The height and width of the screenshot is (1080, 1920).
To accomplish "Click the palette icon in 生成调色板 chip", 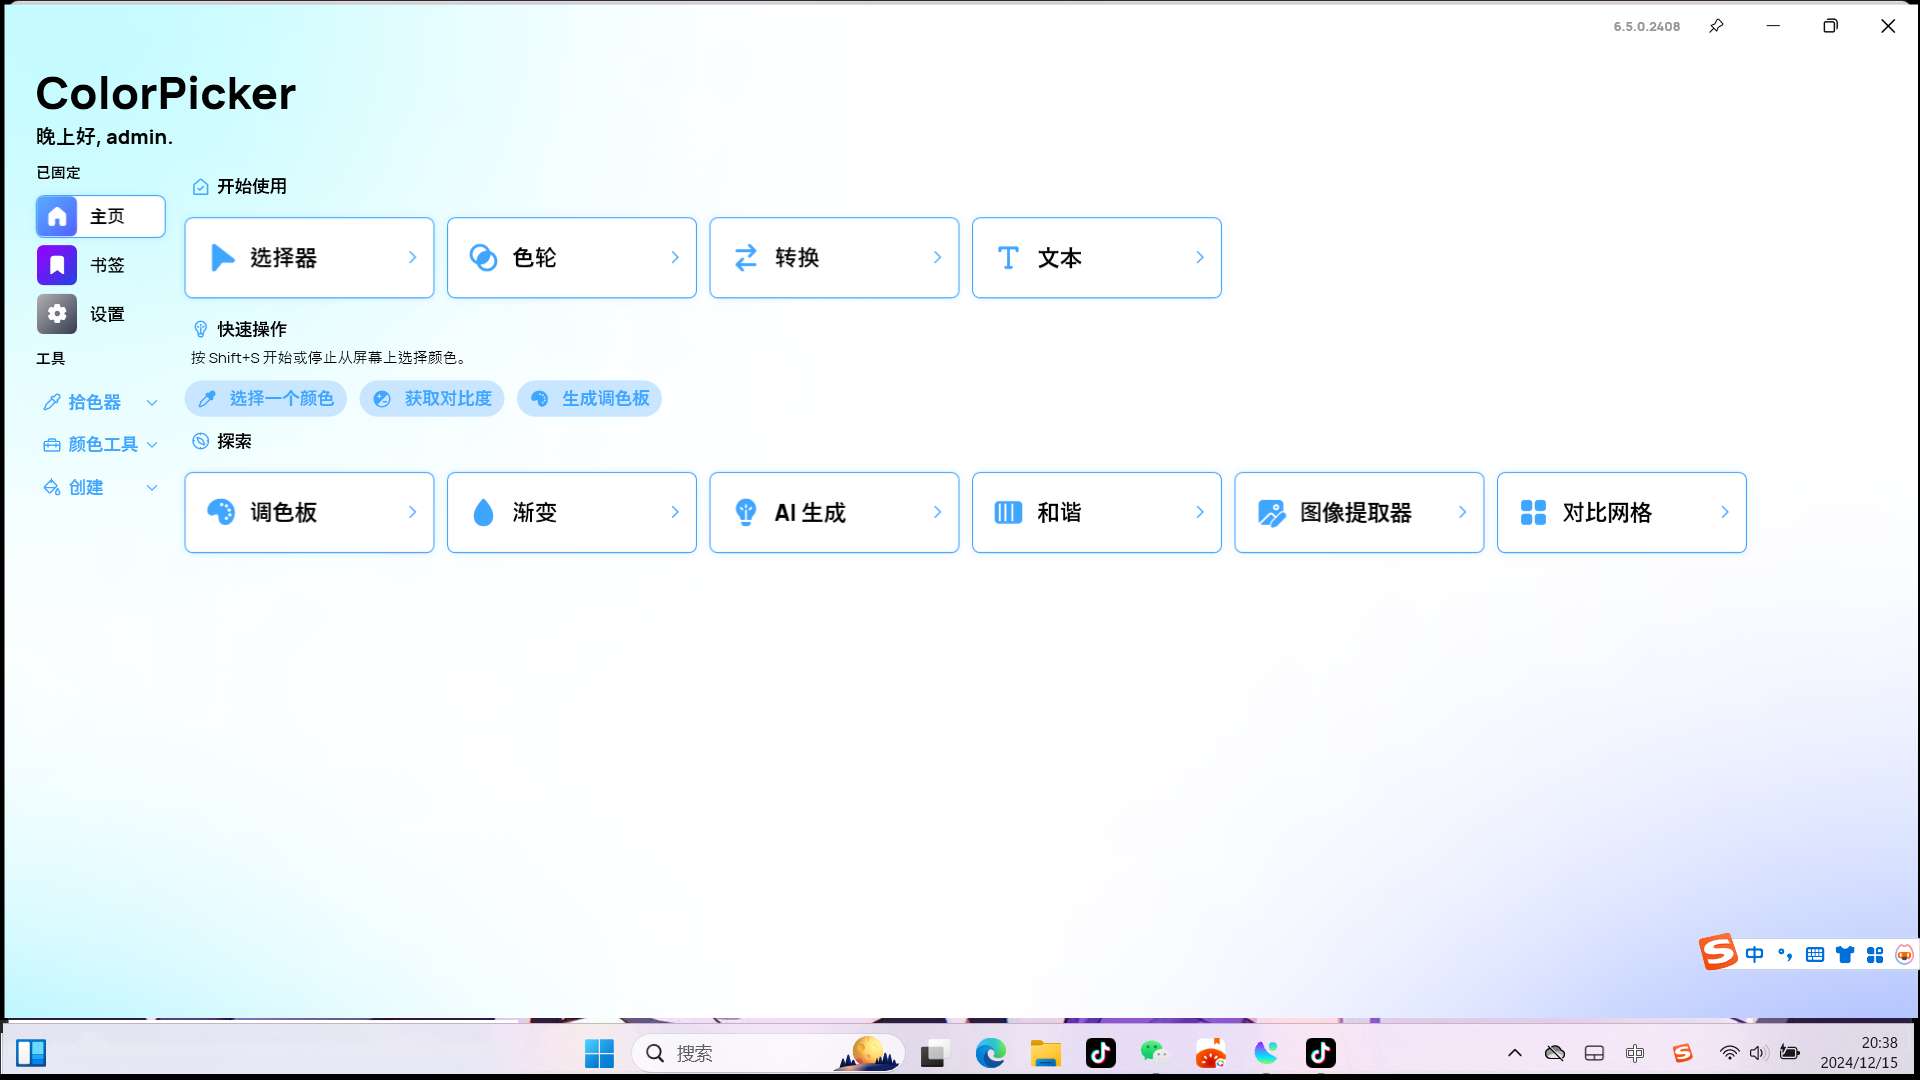I will [x=539, y=399].
